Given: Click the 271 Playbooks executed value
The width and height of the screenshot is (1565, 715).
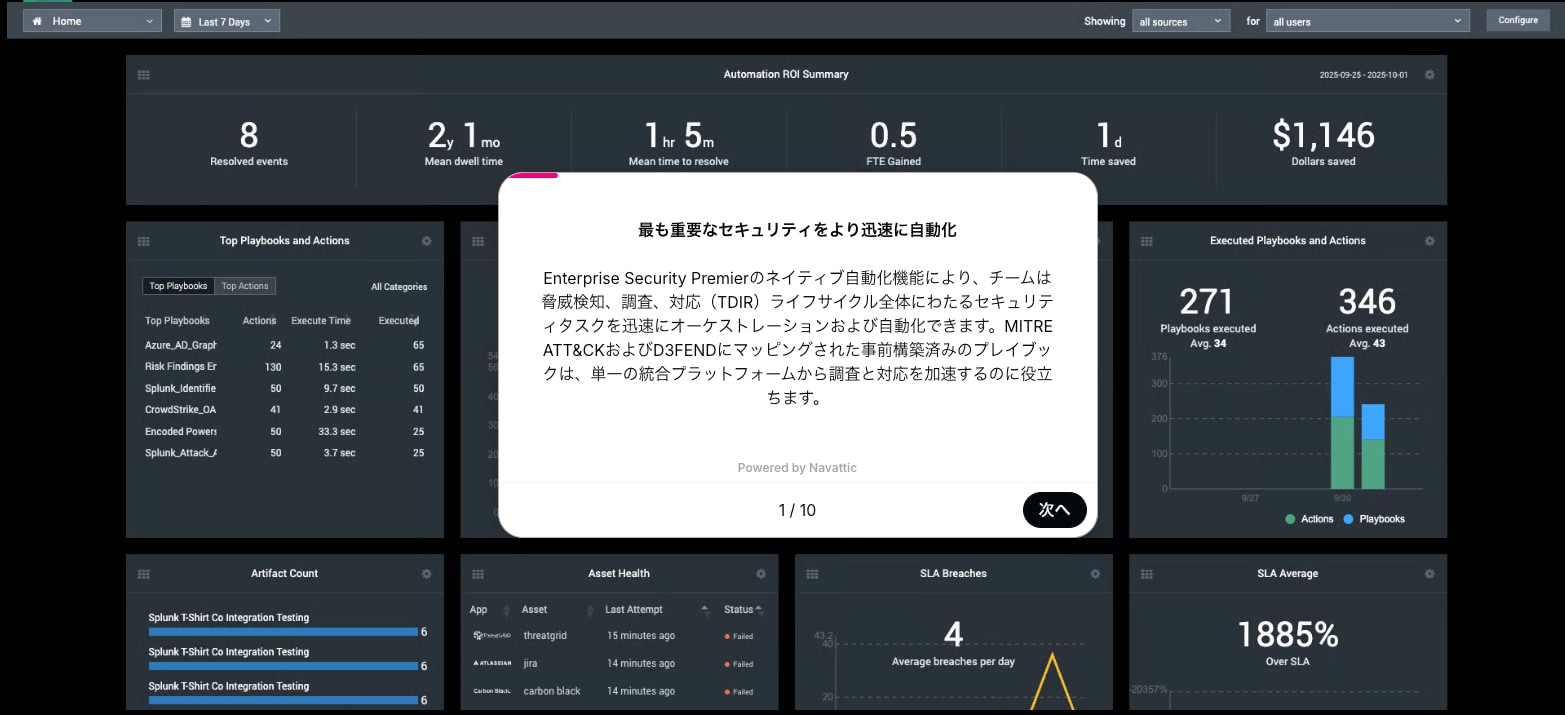Looking at the screenshot, I should pos(1207,302).
